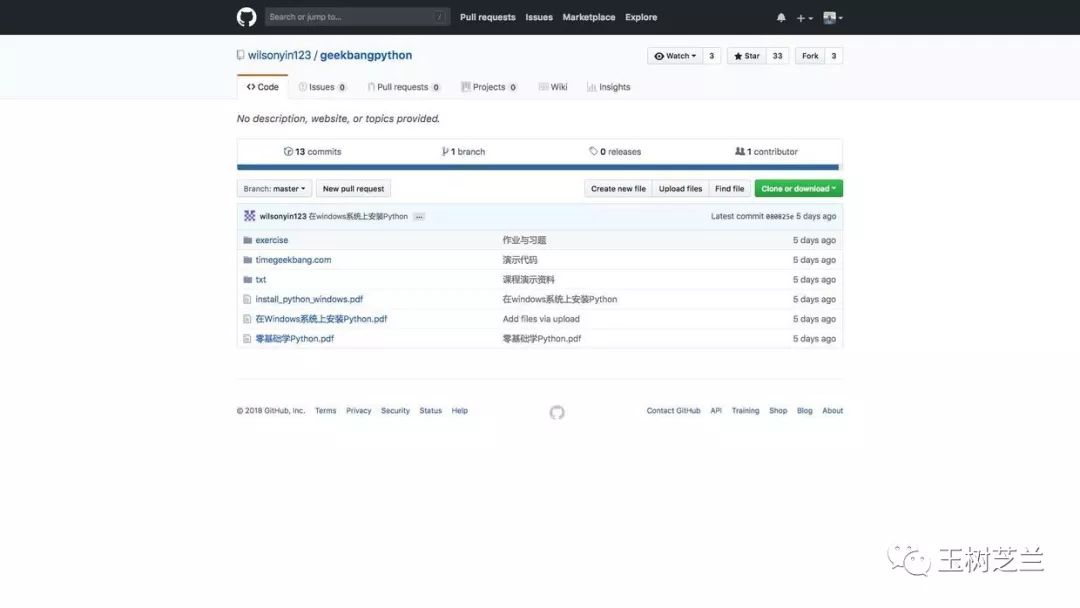Open Training footer link
Screen dimensions: 1080x608
[745, 410]
